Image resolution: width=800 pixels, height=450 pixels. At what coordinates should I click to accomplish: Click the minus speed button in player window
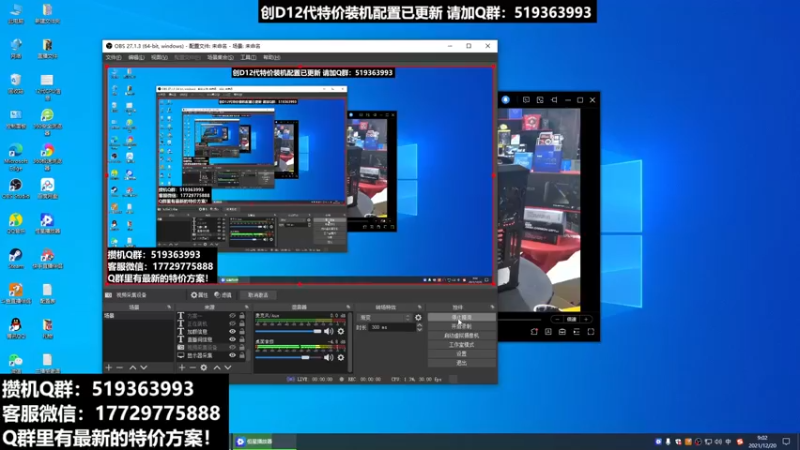[x=557, y=319]
